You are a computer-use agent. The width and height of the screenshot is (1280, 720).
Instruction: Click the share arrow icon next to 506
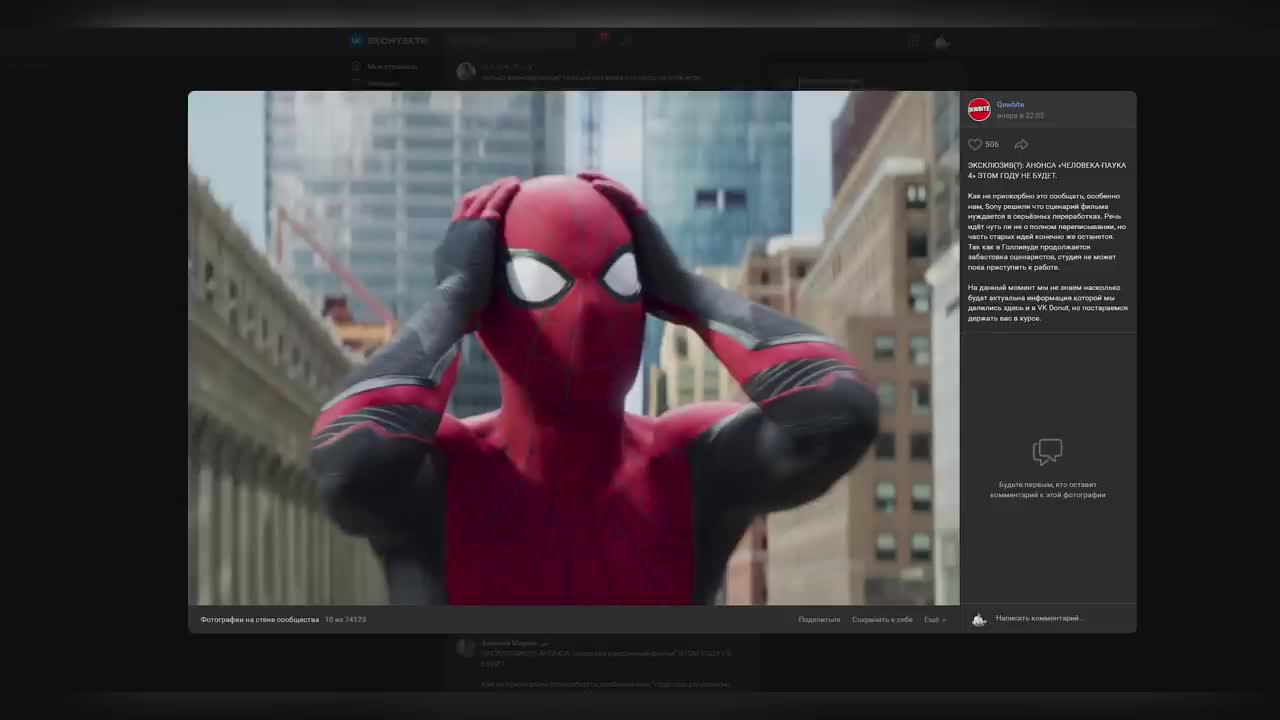[1021, 144]
